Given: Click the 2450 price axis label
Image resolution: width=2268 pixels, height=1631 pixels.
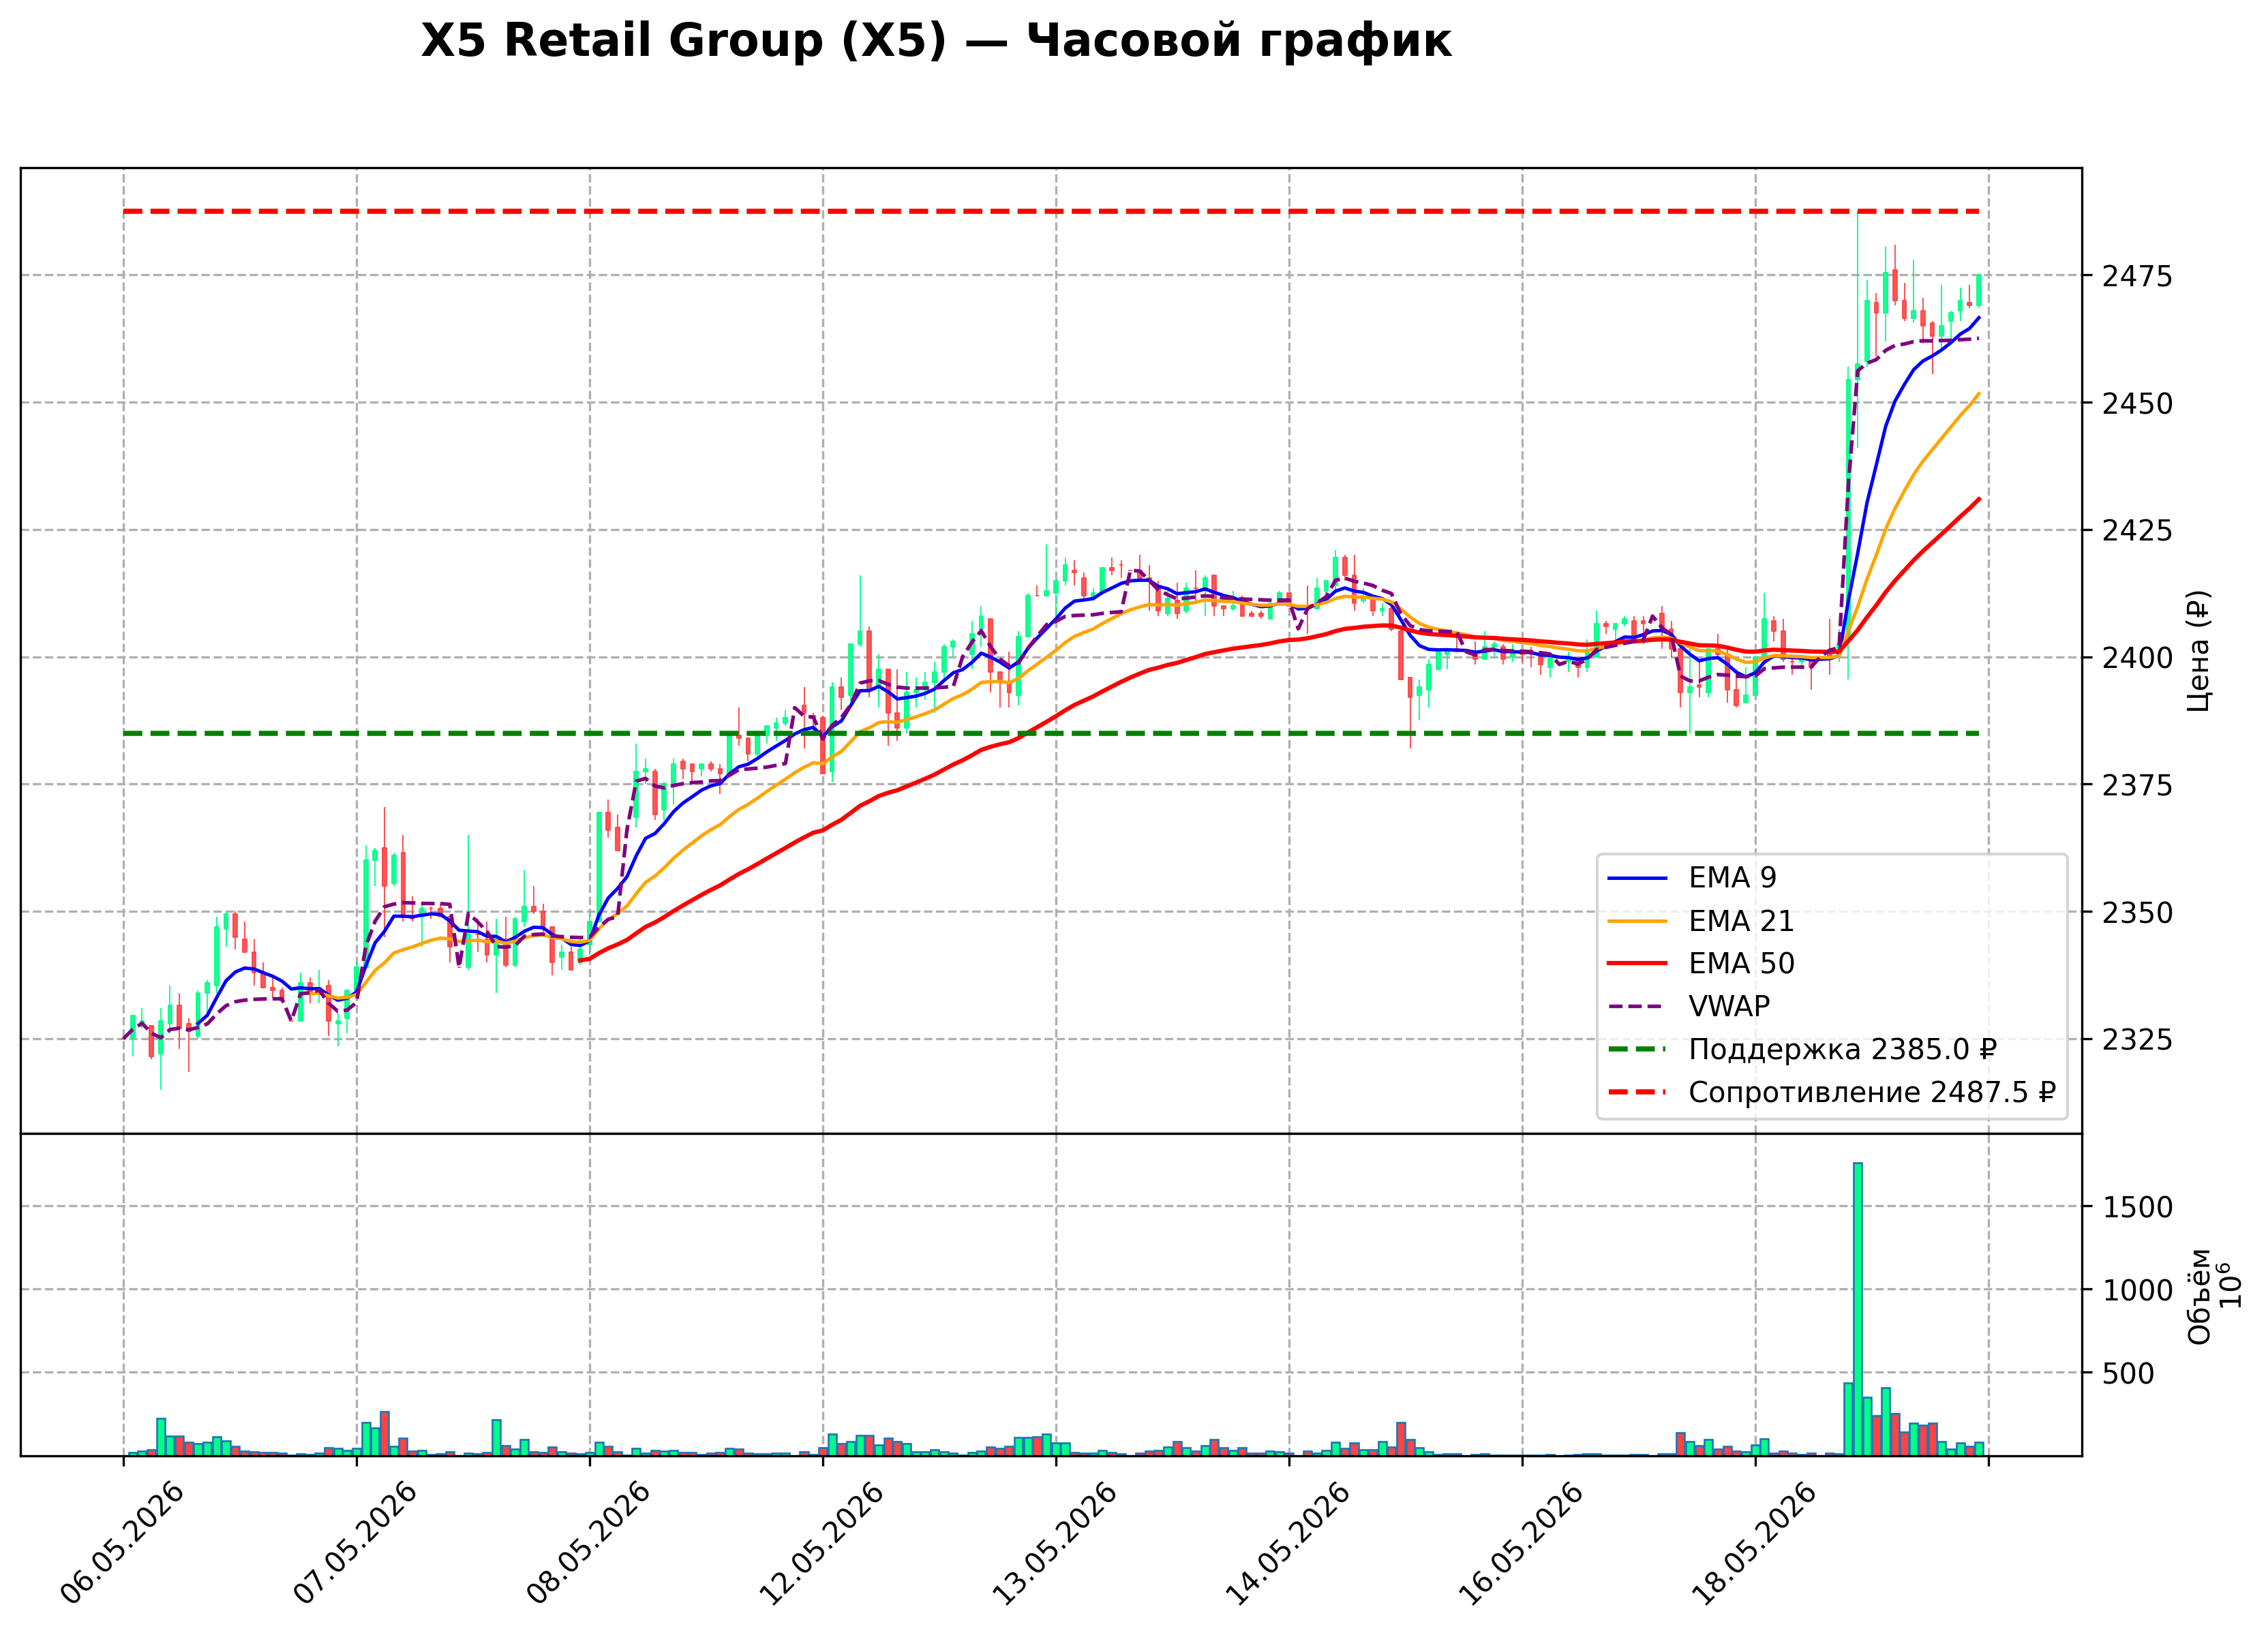Looking at the screenshot, I should 2137,404.
